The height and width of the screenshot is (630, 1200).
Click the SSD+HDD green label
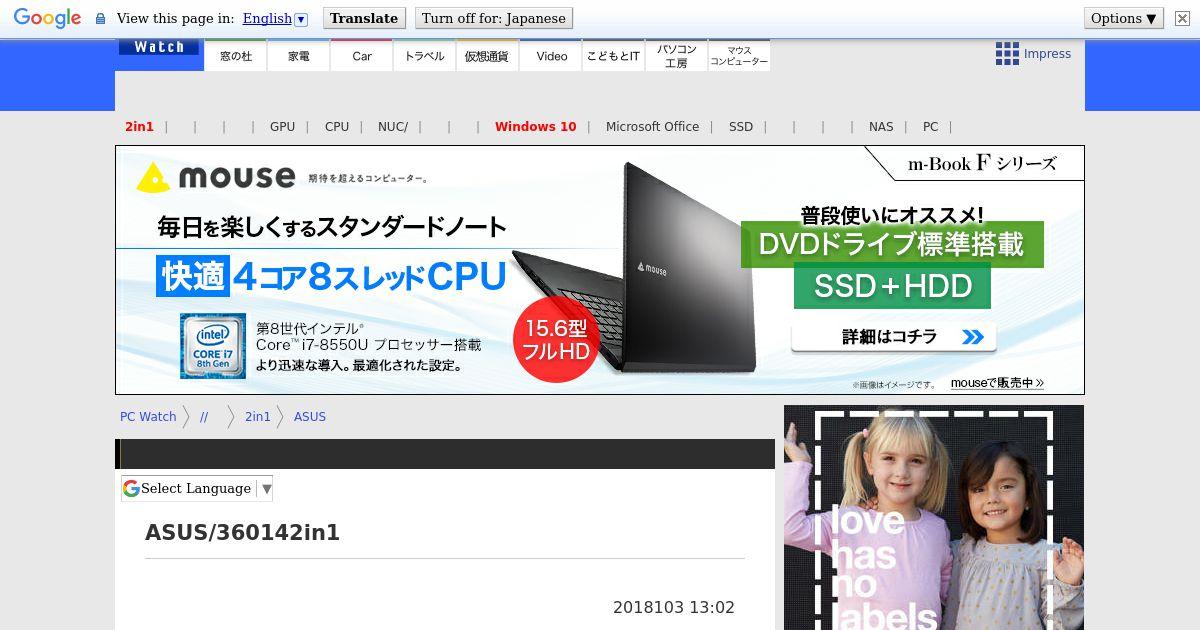coord(893,286)
